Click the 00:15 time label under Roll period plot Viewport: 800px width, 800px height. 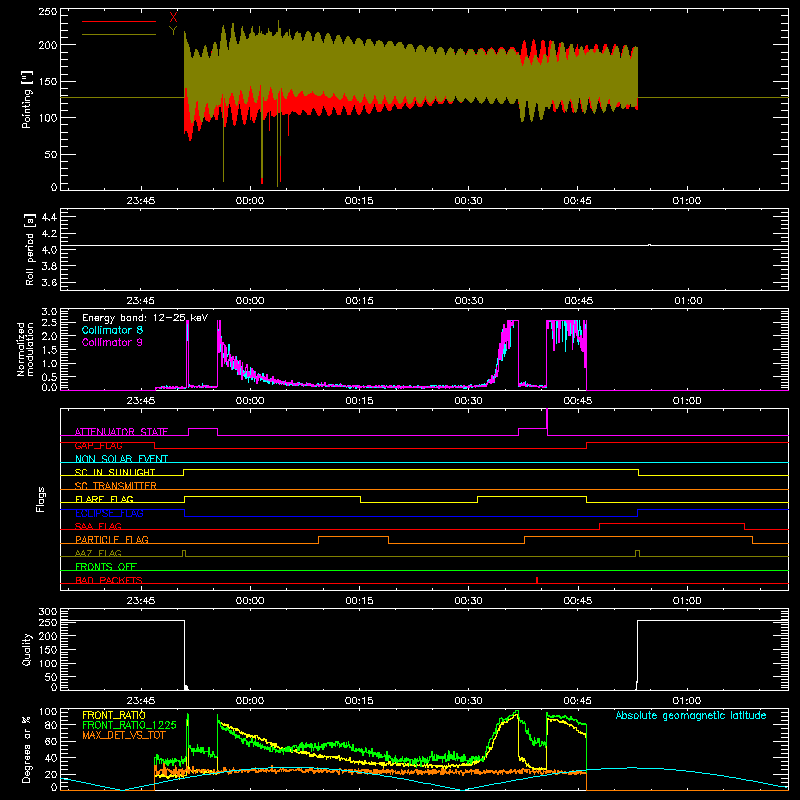click(x=359, y=301)
